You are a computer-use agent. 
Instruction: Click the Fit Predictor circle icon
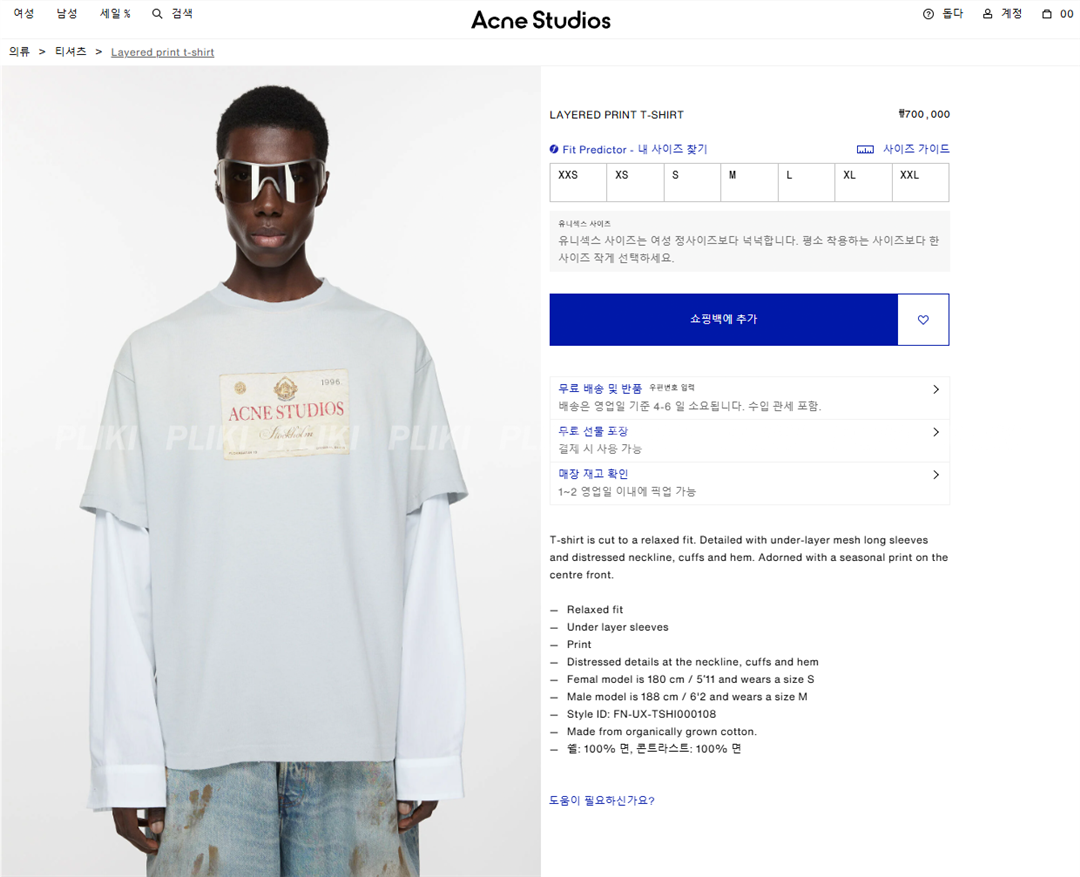(554, 149)
